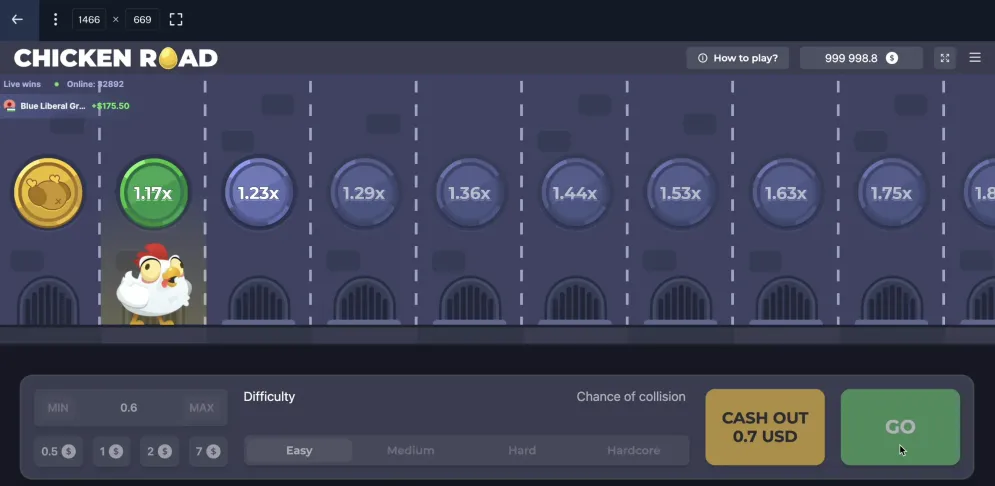Click the gold roasted chicken coin
Image resolution: width=995 pixels, height=486 pixels.
[48, 193]
